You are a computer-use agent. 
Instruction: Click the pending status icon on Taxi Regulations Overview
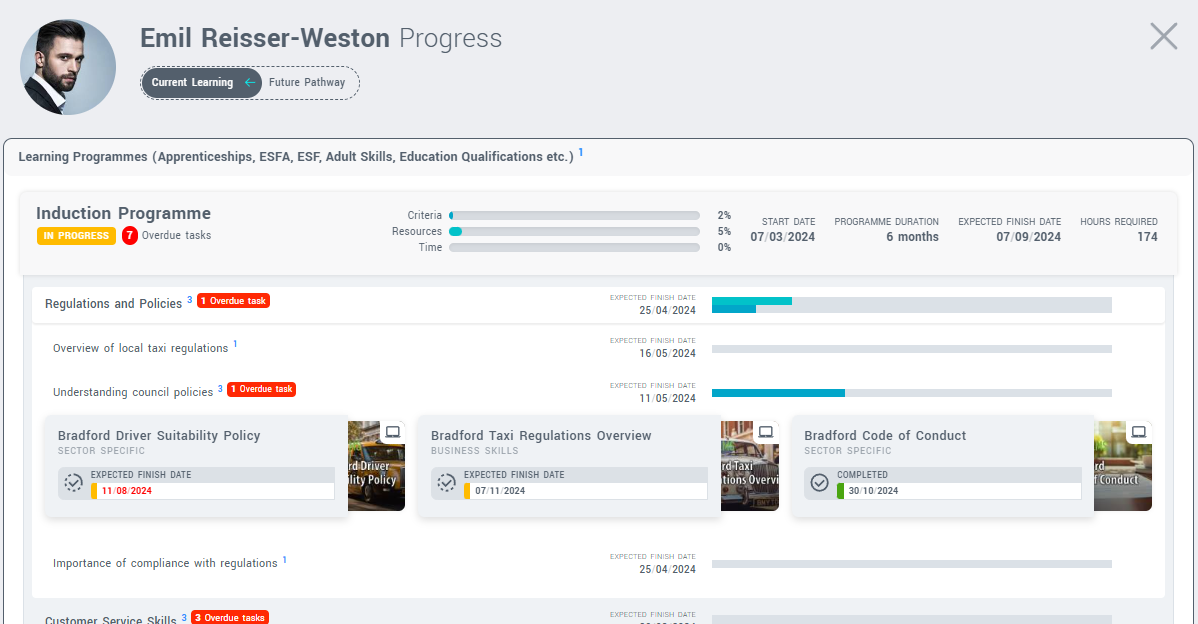[446, 483]
